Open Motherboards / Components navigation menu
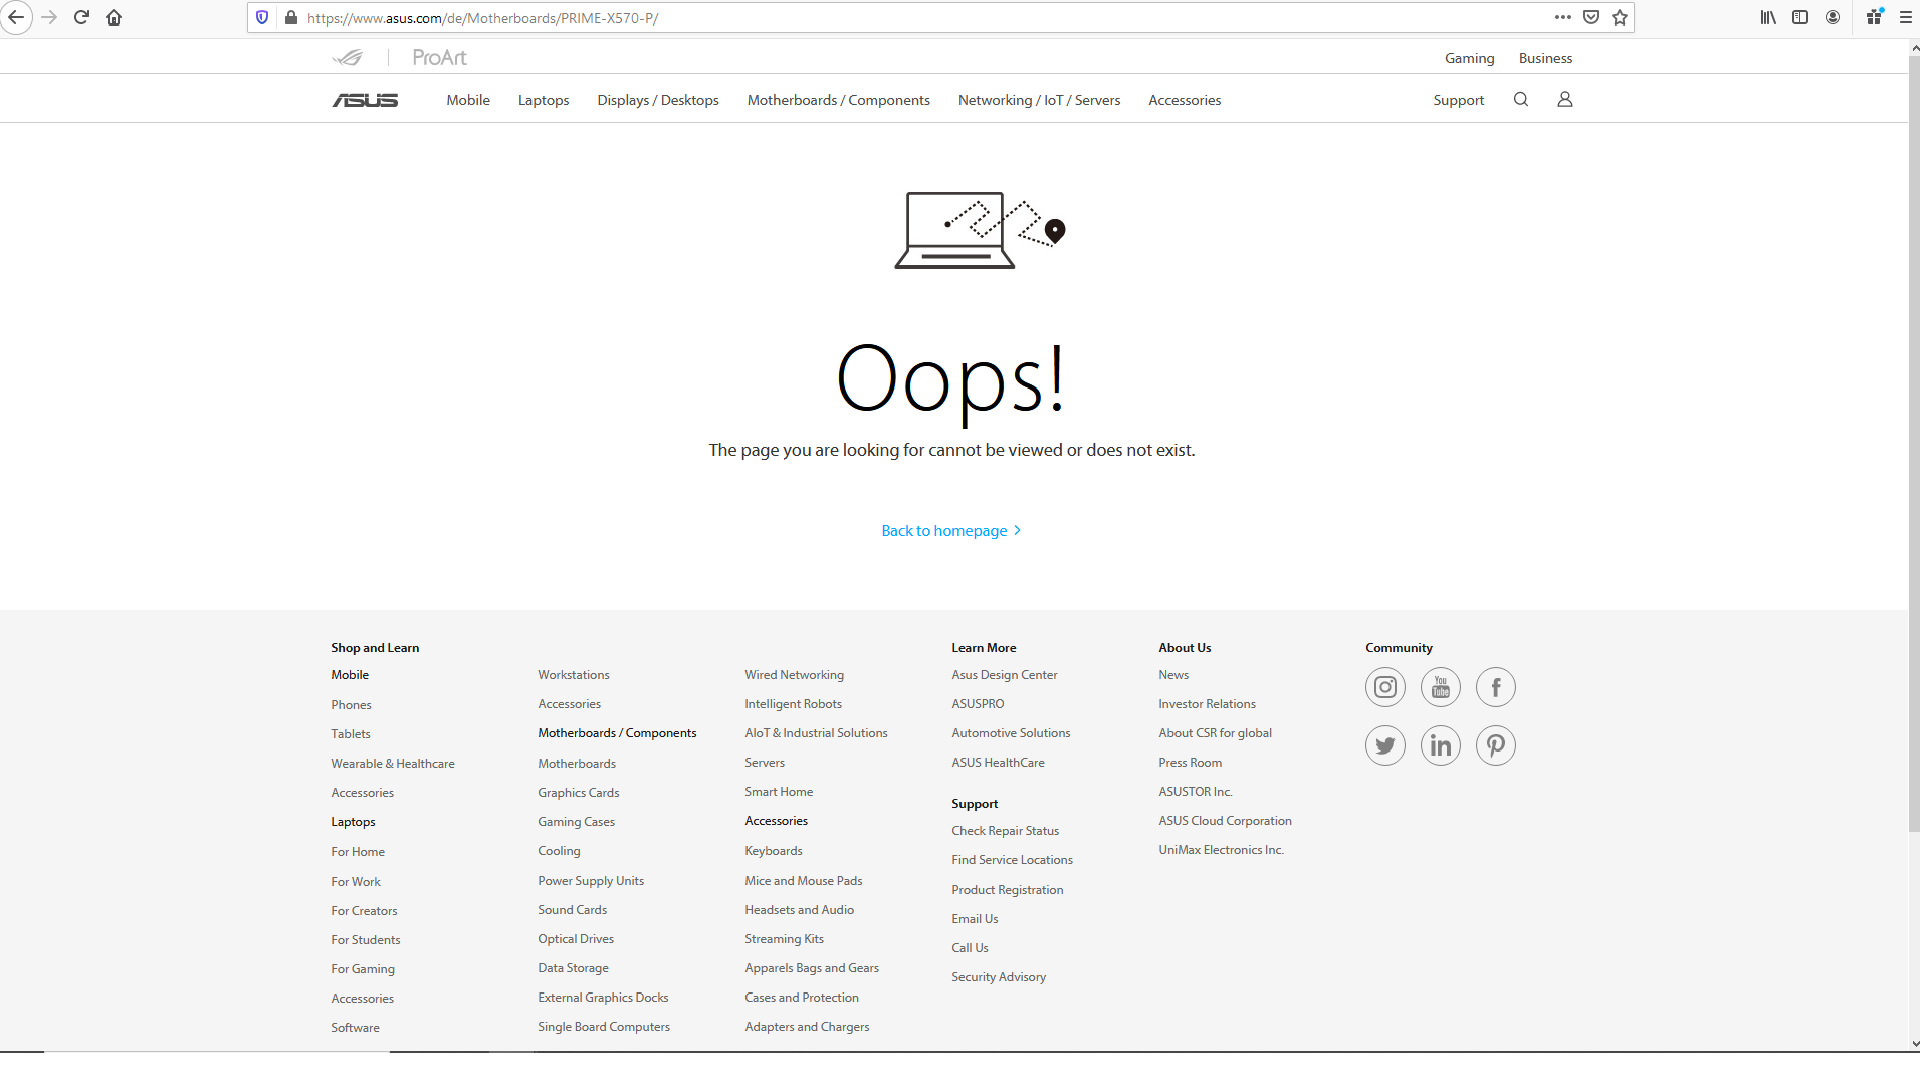 pos(838,100)
